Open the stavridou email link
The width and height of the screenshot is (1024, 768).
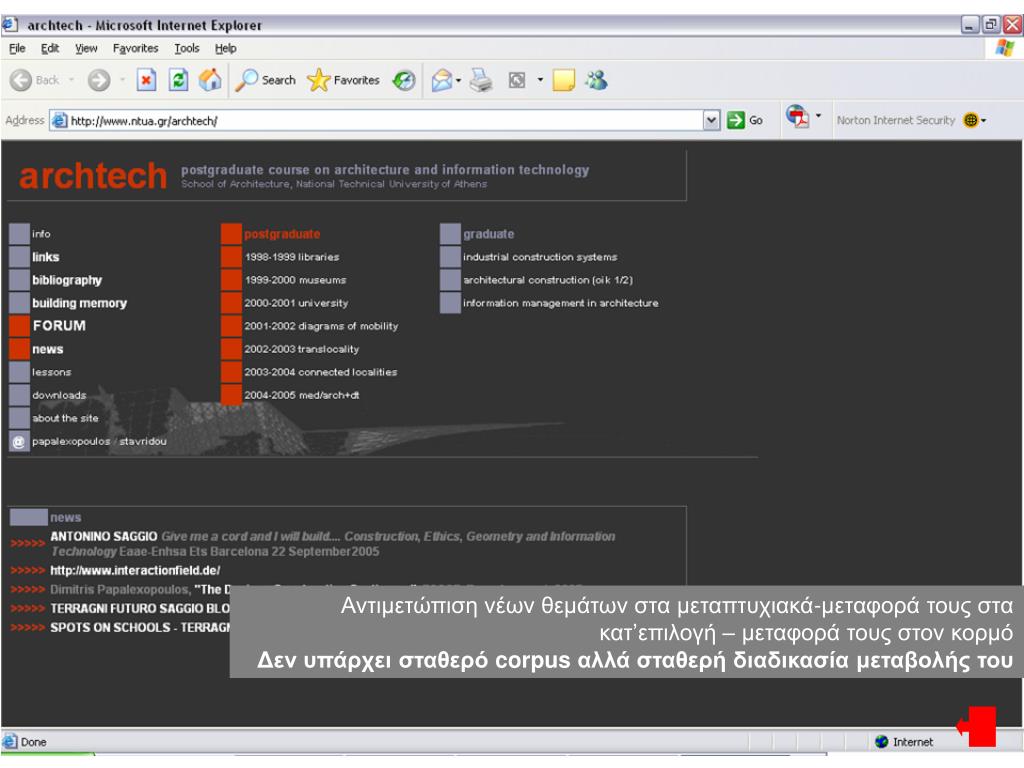[x=143, y=441]
